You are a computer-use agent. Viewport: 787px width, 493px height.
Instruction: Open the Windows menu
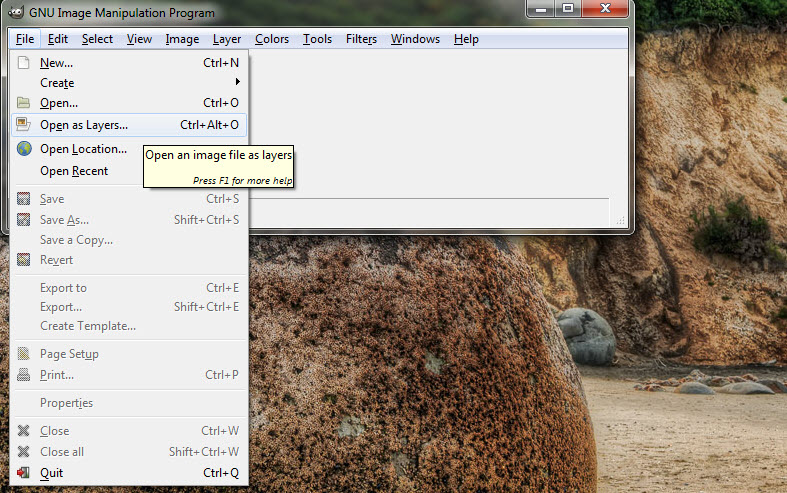416,39
